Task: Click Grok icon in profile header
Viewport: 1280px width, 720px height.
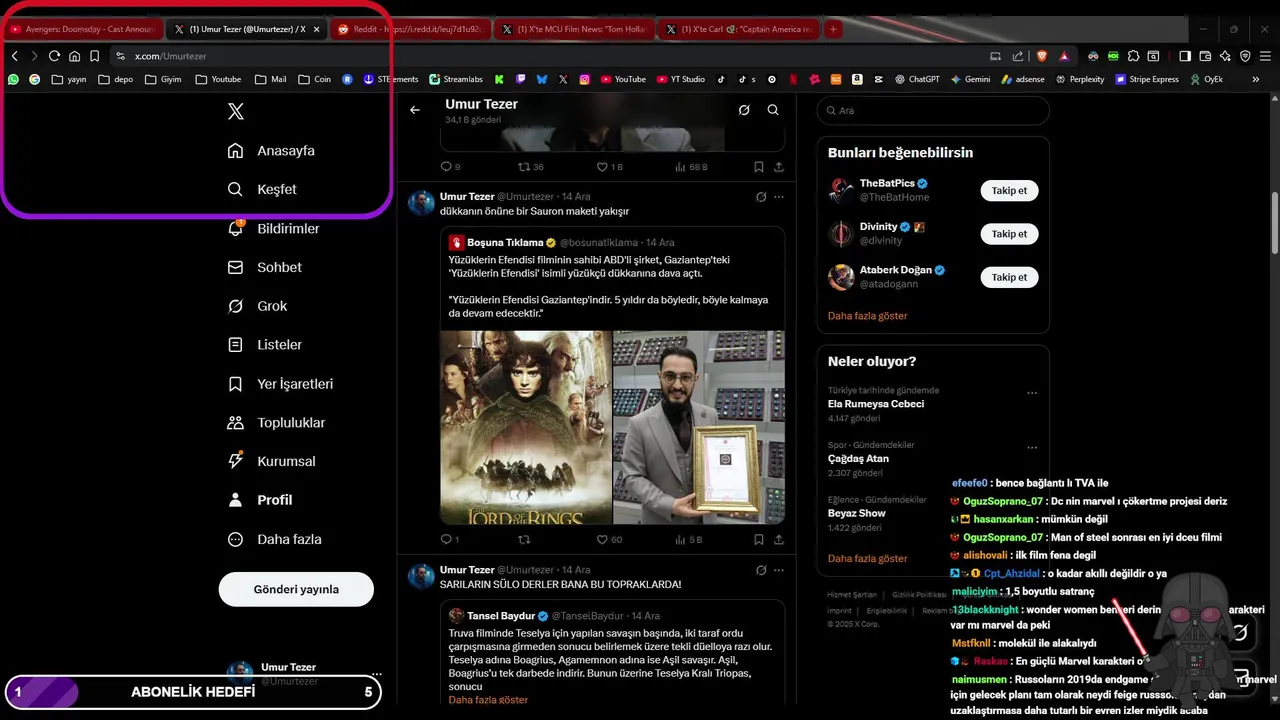Action: [744, 110]
